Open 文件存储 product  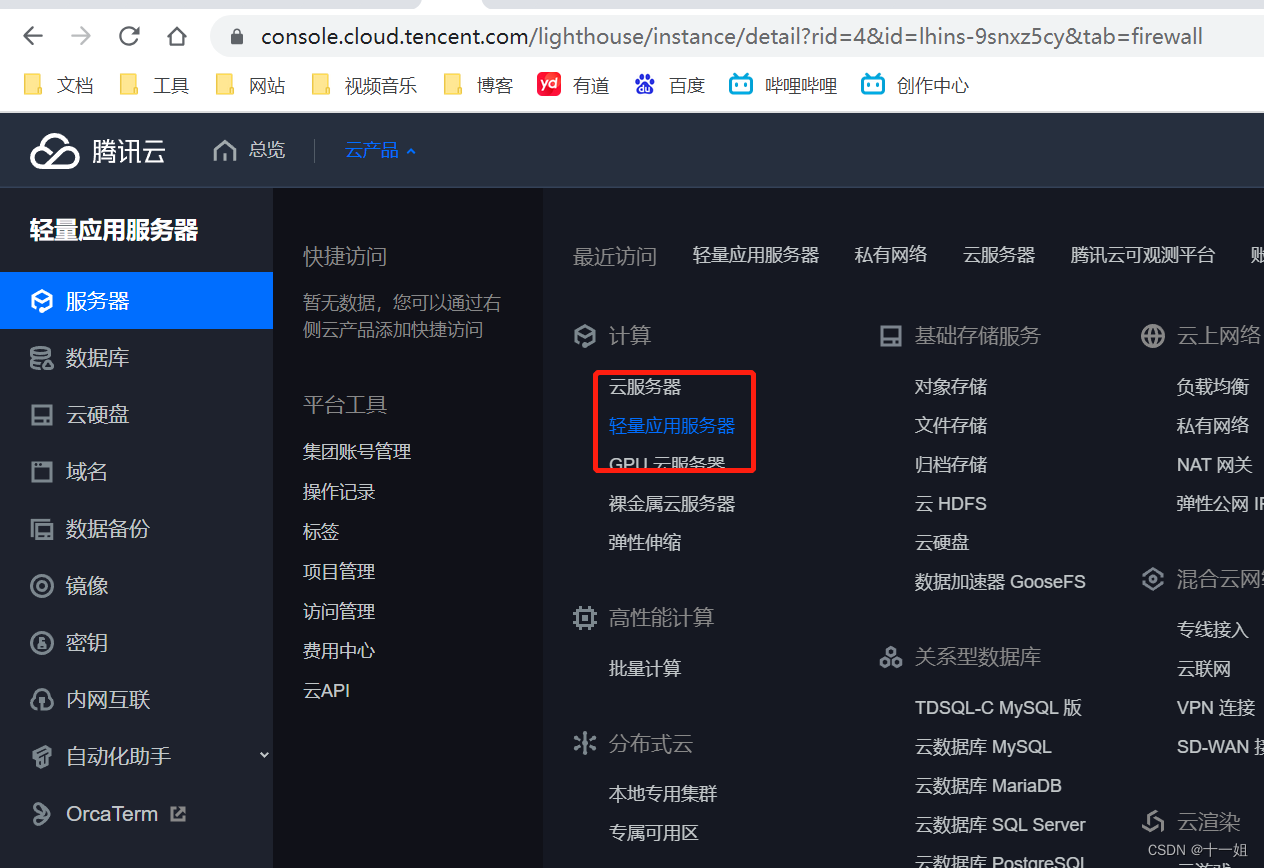click(951, 426)
